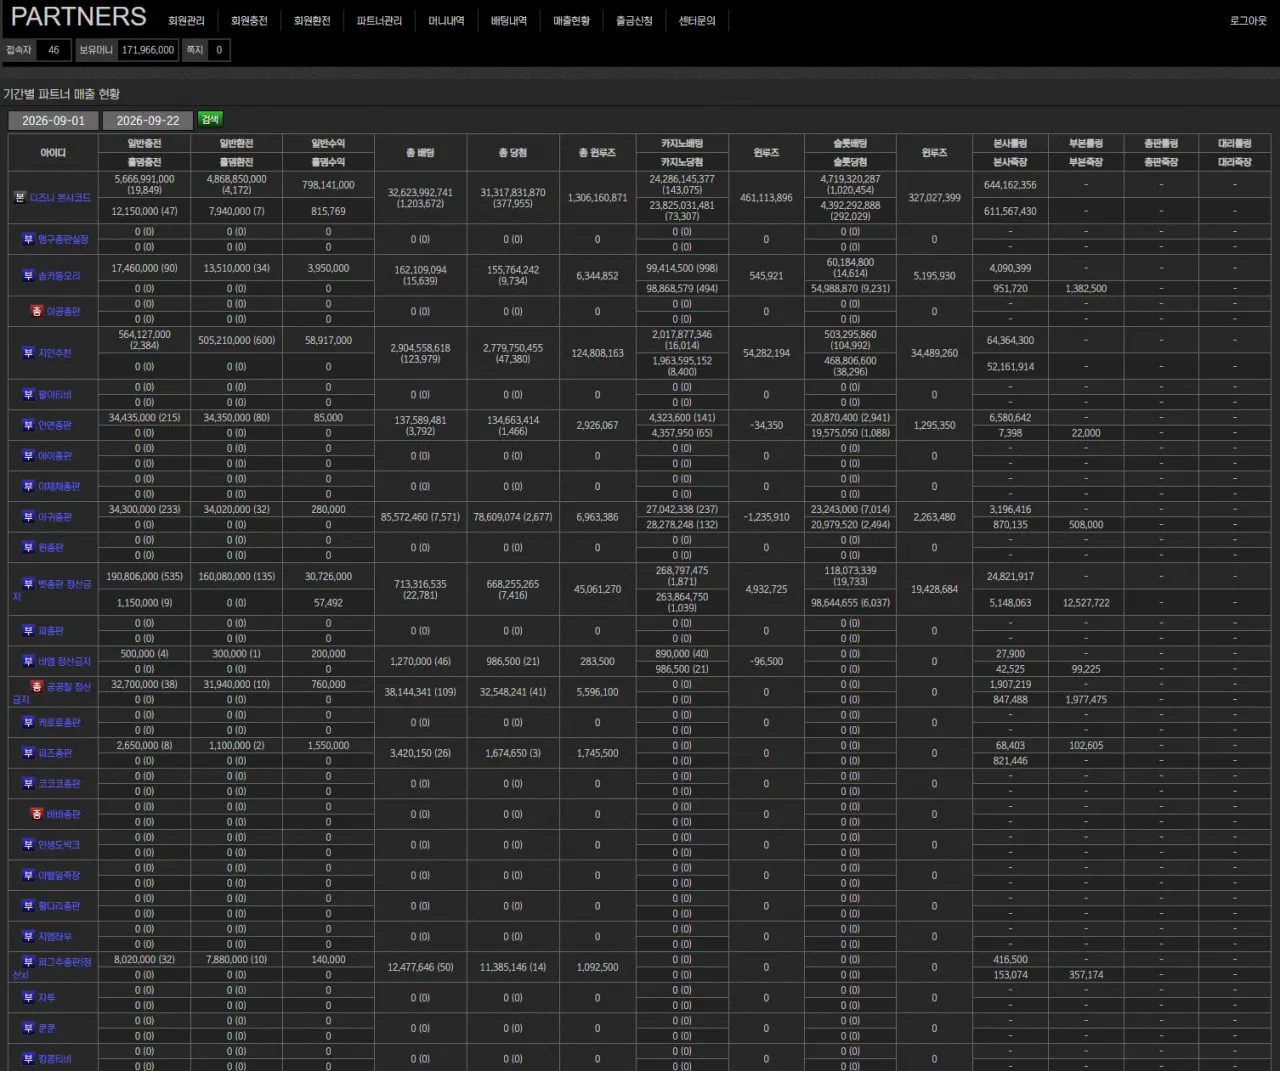
Task: Click the 부 badge beside 비엠 정산금지
Action: (x=28, y=661)
